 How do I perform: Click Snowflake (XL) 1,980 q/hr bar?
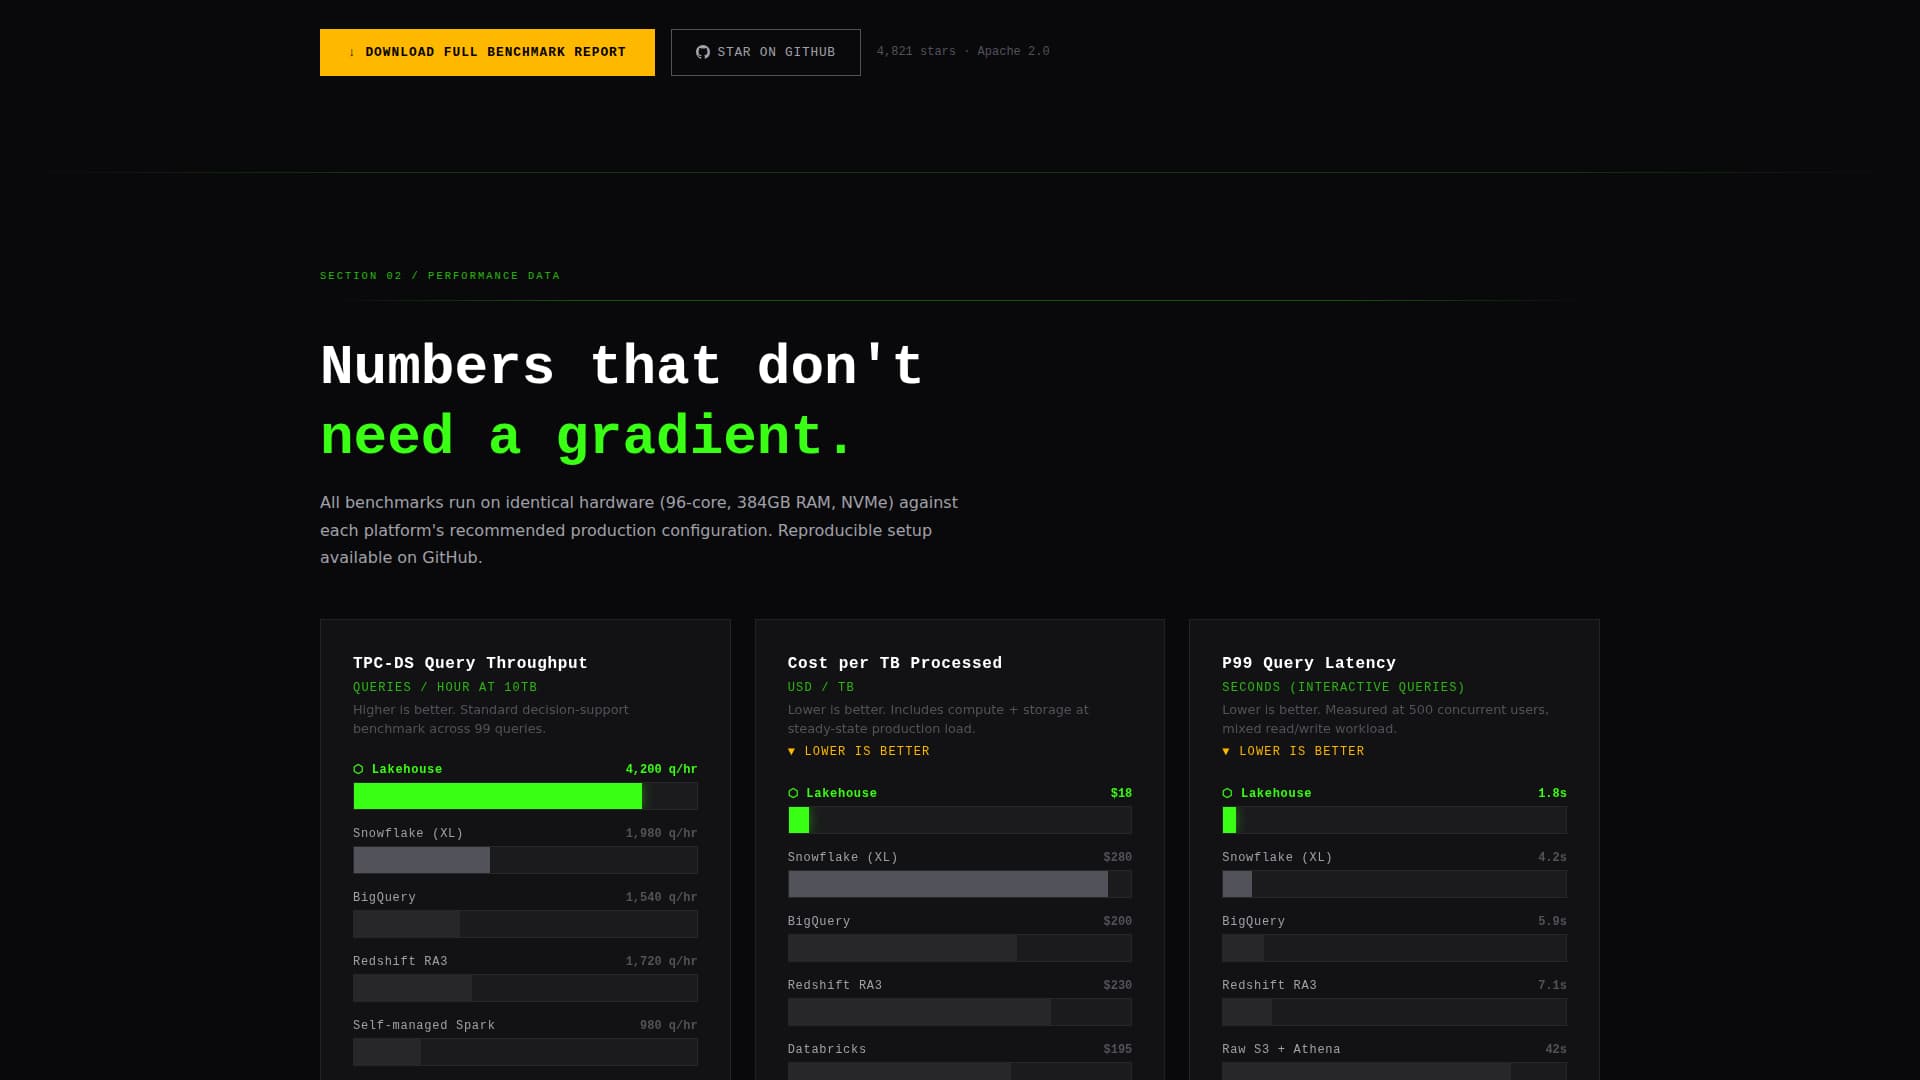422,860
